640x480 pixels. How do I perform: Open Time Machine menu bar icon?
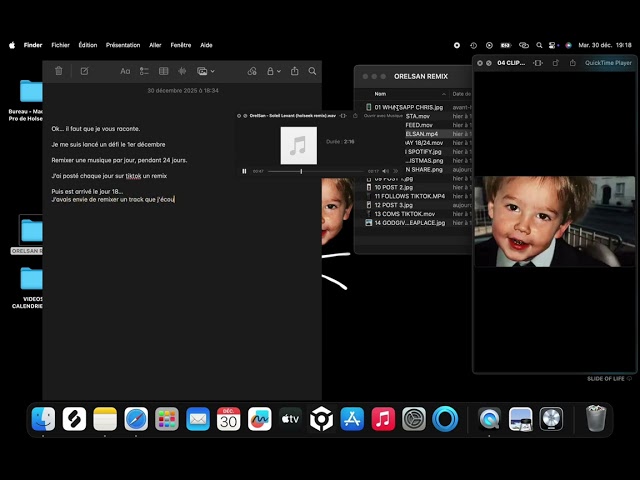pos(473,45)
